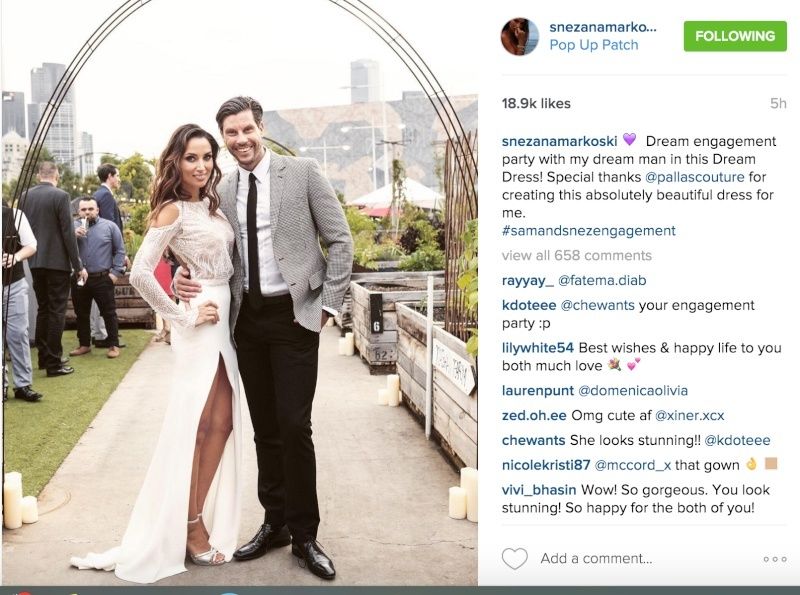Click the engagement party photo
Viewport: 800px width, 595px height.
click(240, 292)
